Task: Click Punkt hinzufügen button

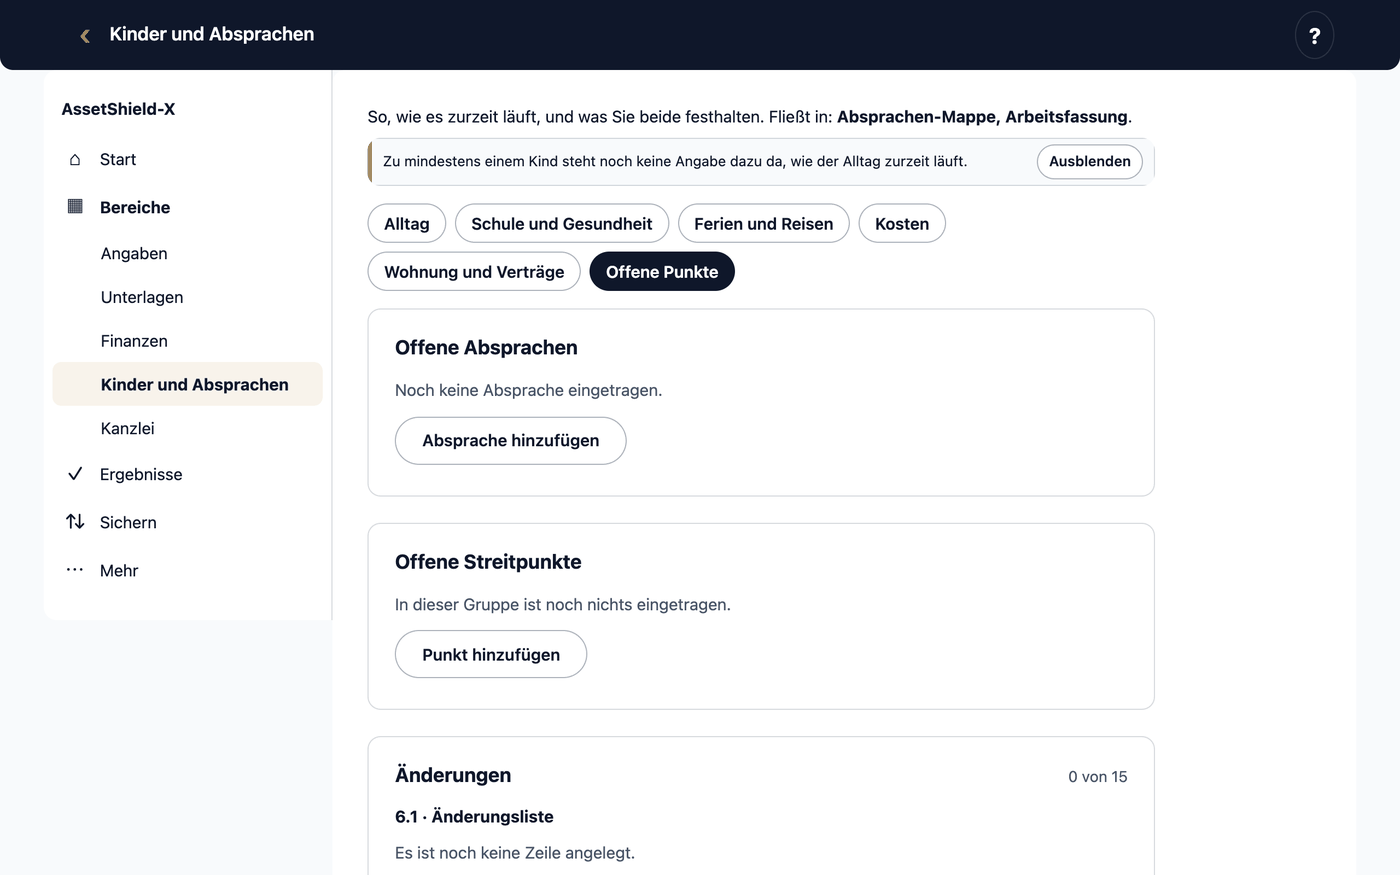Action: click(491, 655)
